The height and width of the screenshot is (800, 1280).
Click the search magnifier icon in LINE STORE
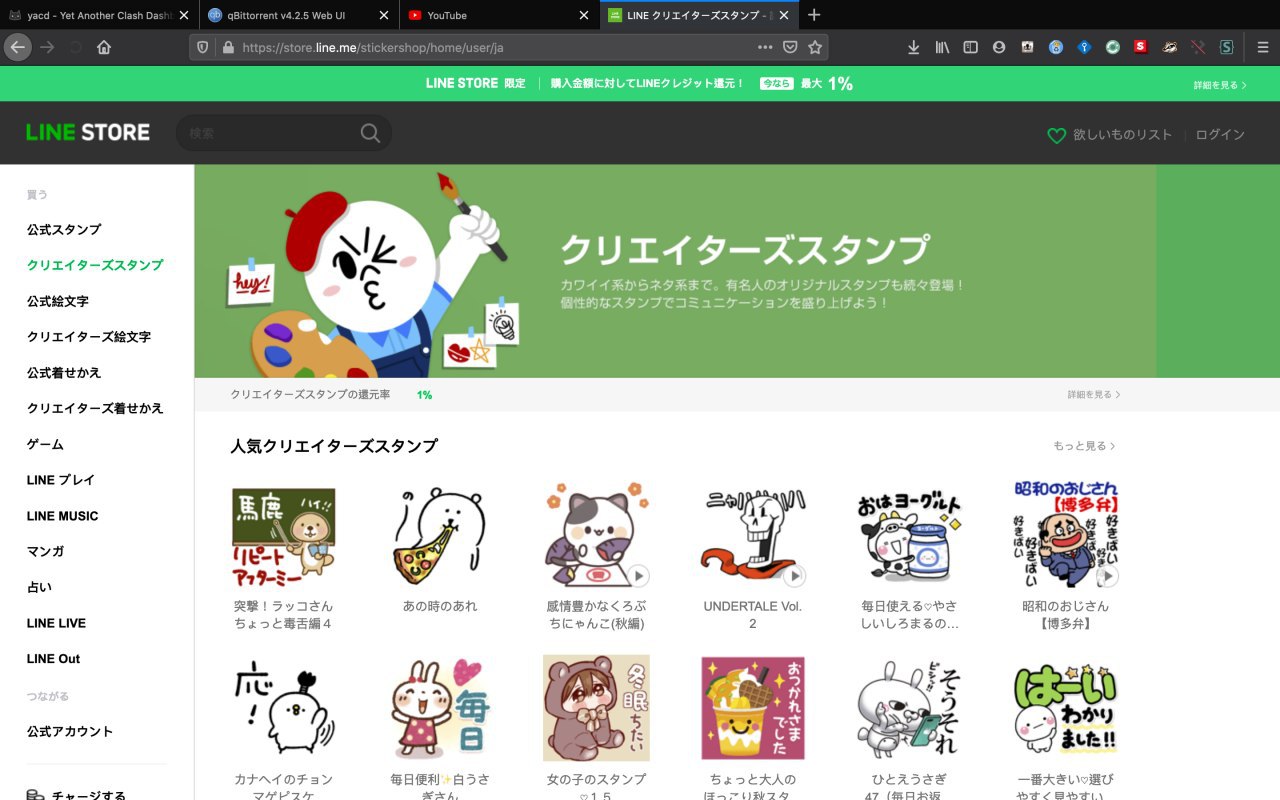pyautogui.click(x=370, y=133)
